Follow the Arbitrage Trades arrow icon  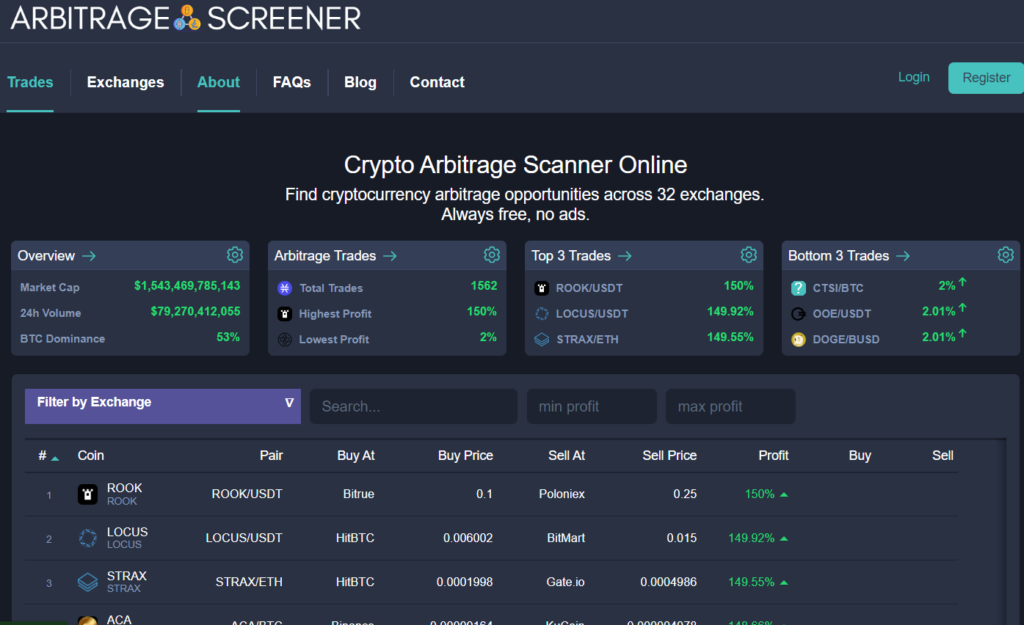pyautogui.click(x=390, y=256)
